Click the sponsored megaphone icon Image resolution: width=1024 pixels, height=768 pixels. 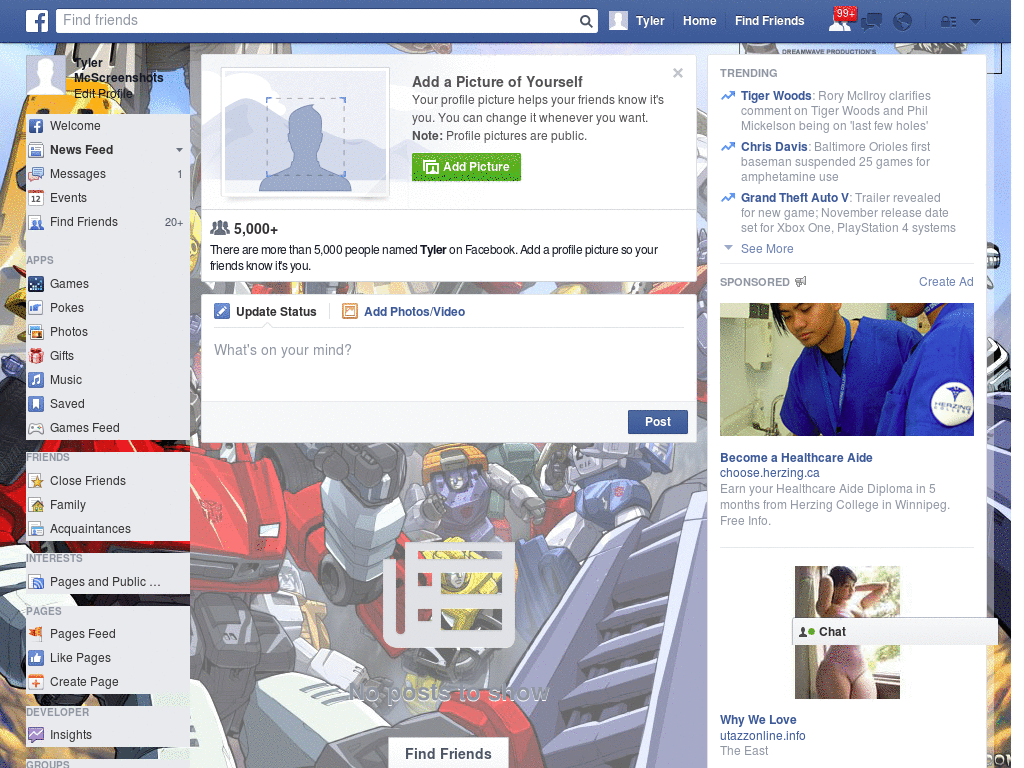click(x=801, y=281)
